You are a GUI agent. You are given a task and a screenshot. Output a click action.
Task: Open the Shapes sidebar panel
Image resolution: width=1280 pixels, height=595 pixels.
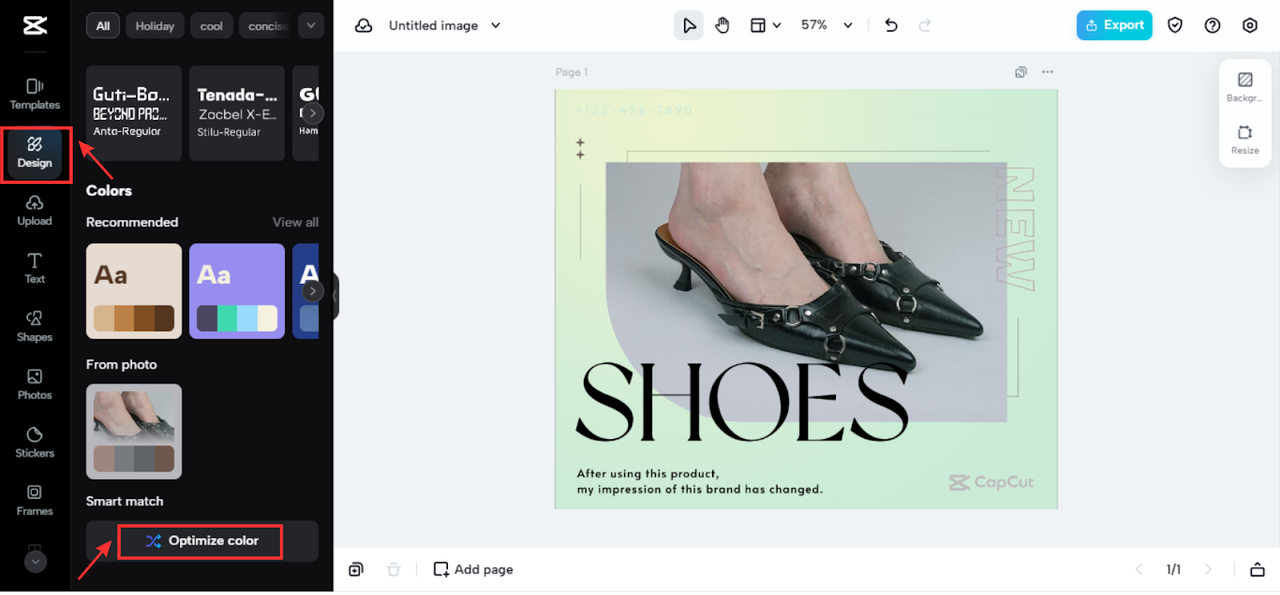35,327
